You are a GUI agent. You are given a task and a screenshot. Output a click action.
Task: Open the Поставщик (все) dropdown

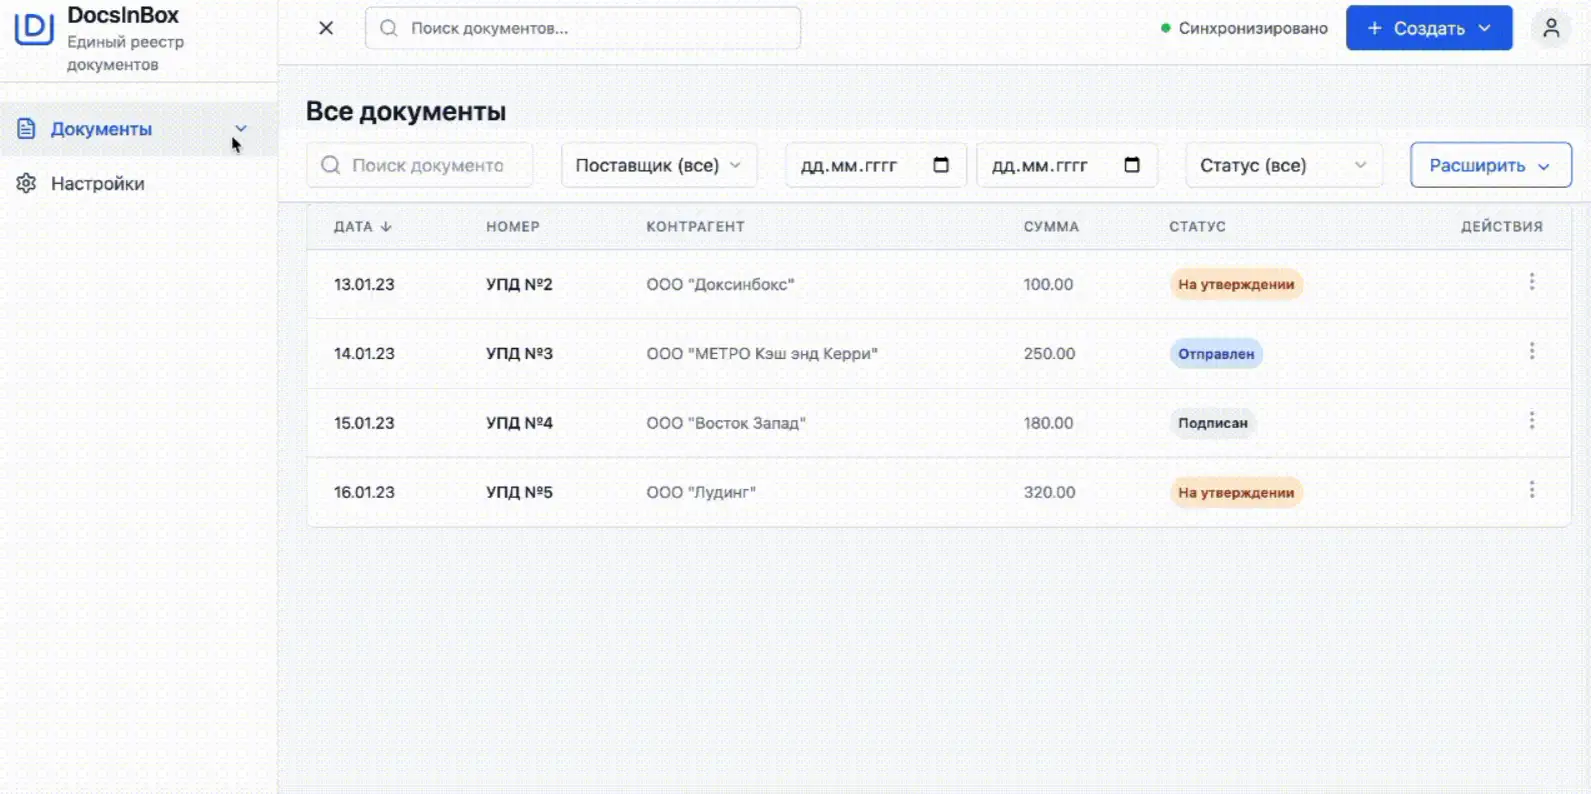tap(659, 165)
